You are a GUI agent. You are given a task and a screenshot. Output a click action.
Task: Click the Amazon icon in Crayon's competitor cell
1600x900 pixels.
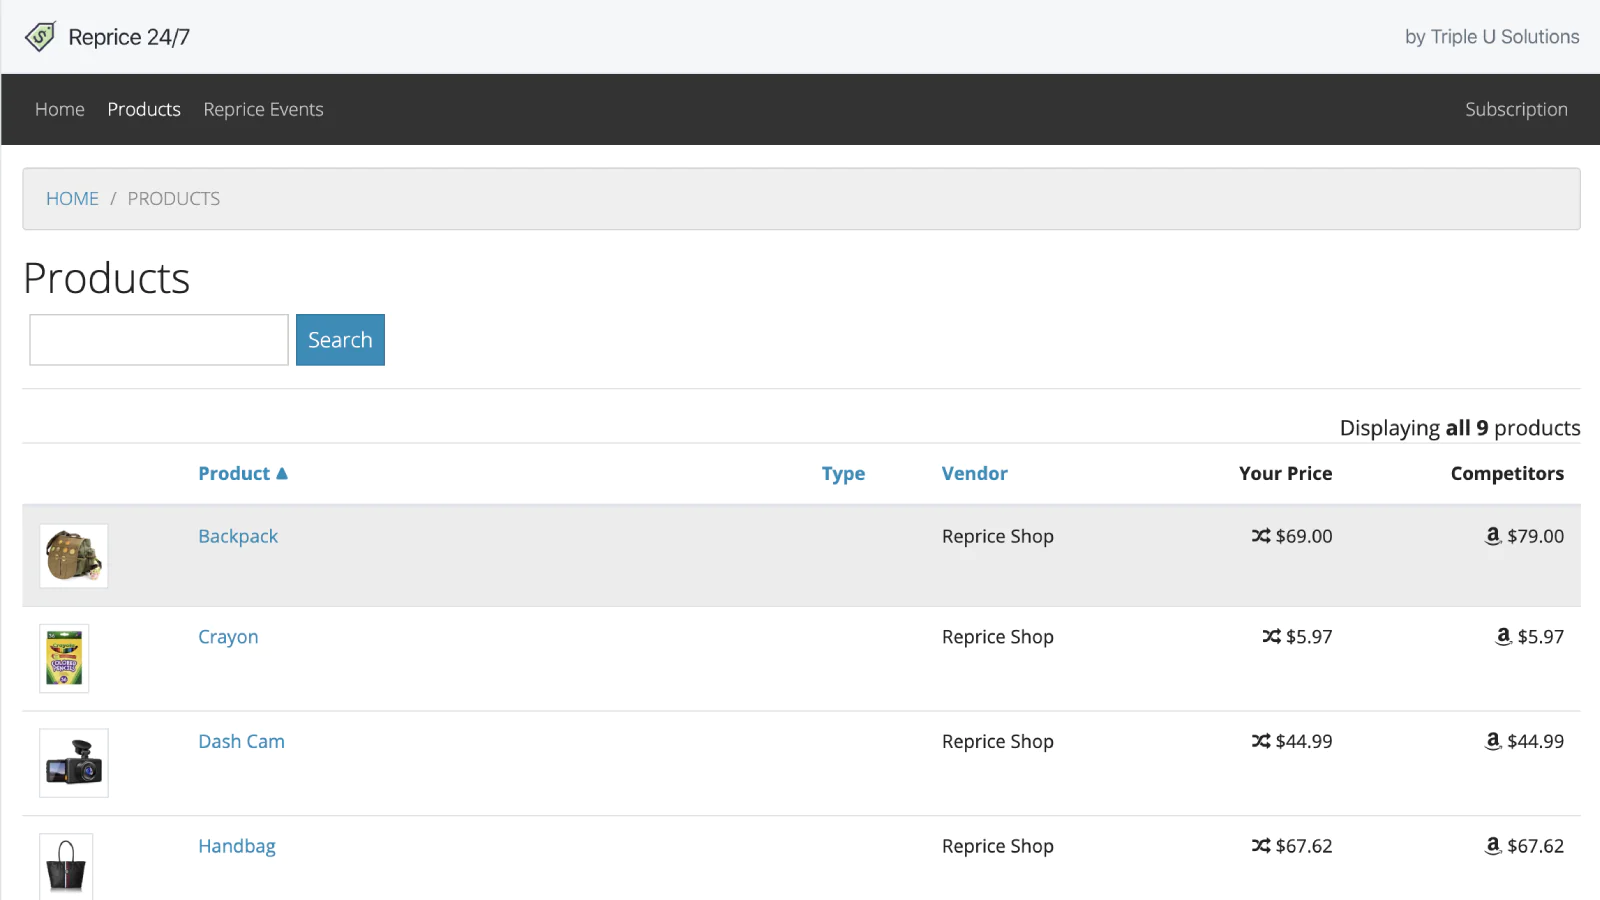(x=1503, y=636)
